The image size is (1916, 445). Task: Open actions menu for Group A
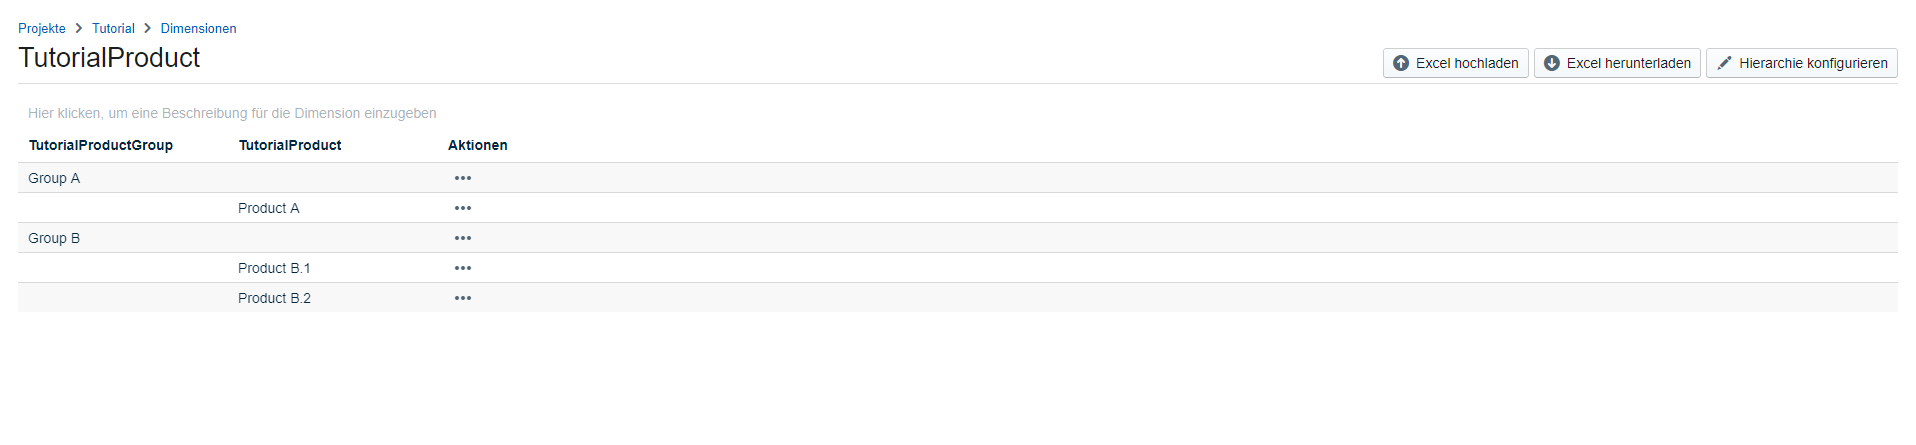click(462, 178)
